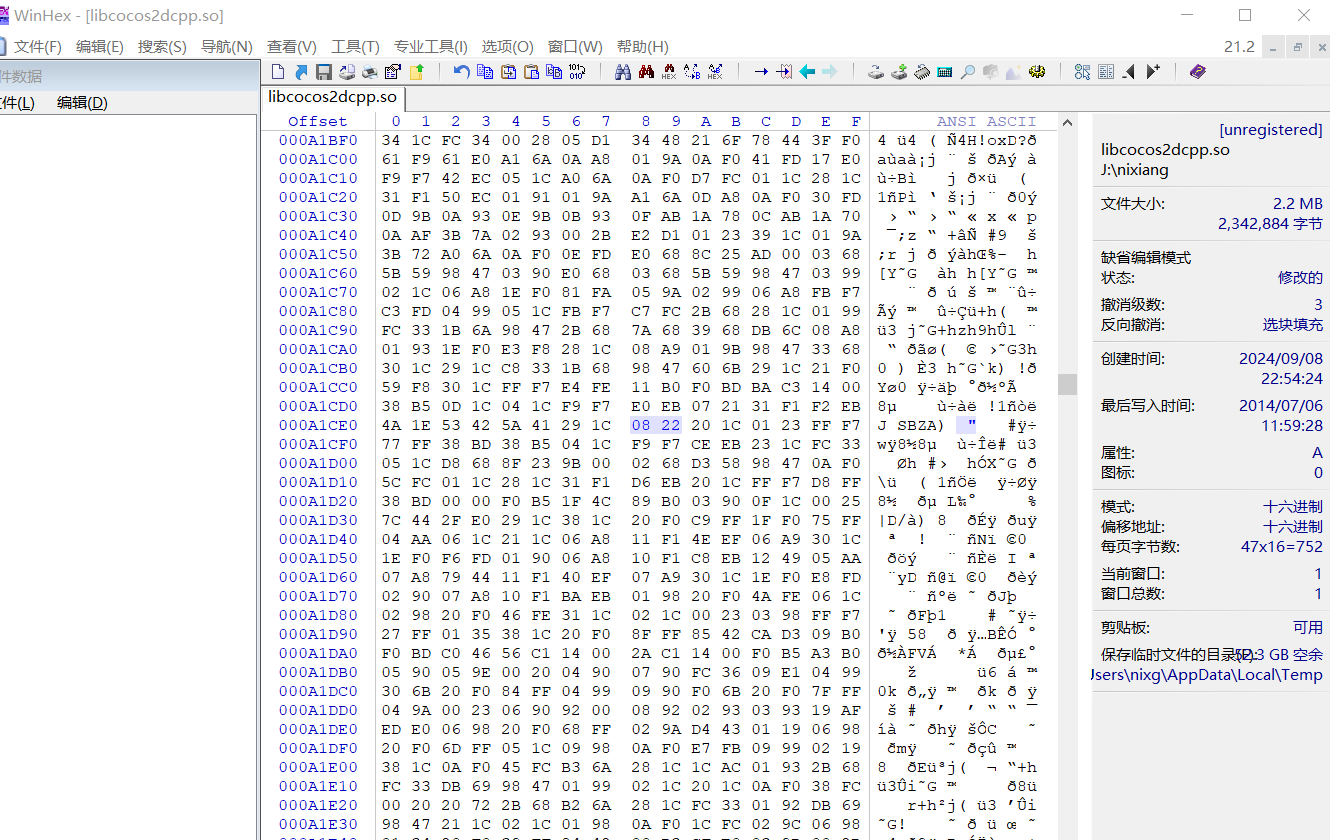Open the 选项(O) menu
1330x840 pixels.
(508, 47)
